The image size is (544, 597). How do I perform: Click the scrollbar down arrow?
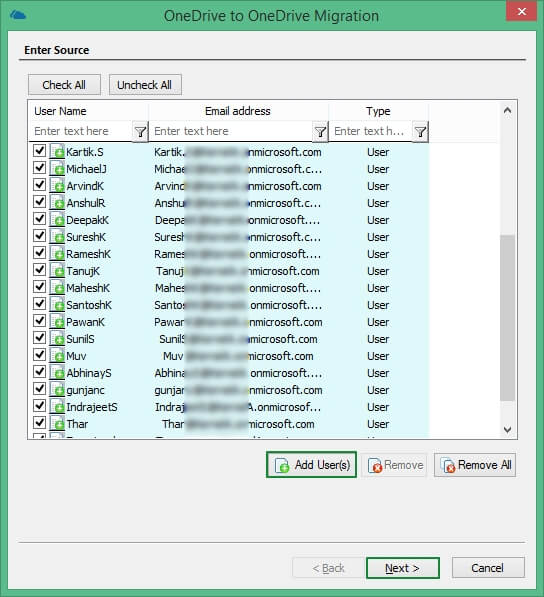coord(507,429)
